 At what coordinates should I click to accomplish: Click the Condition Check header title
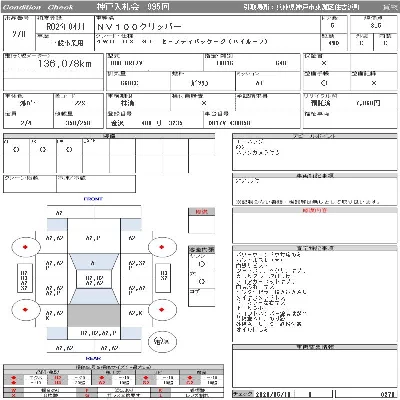(x=38, y=7)
